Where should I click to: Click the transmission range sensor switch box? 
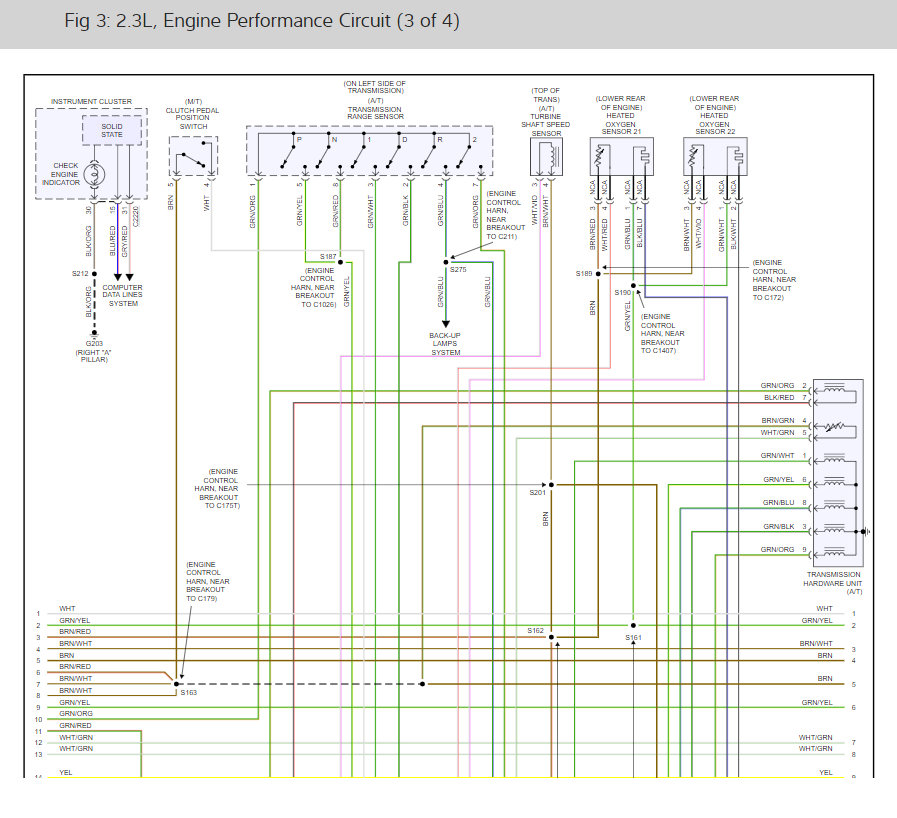click(x=370, y=150)
